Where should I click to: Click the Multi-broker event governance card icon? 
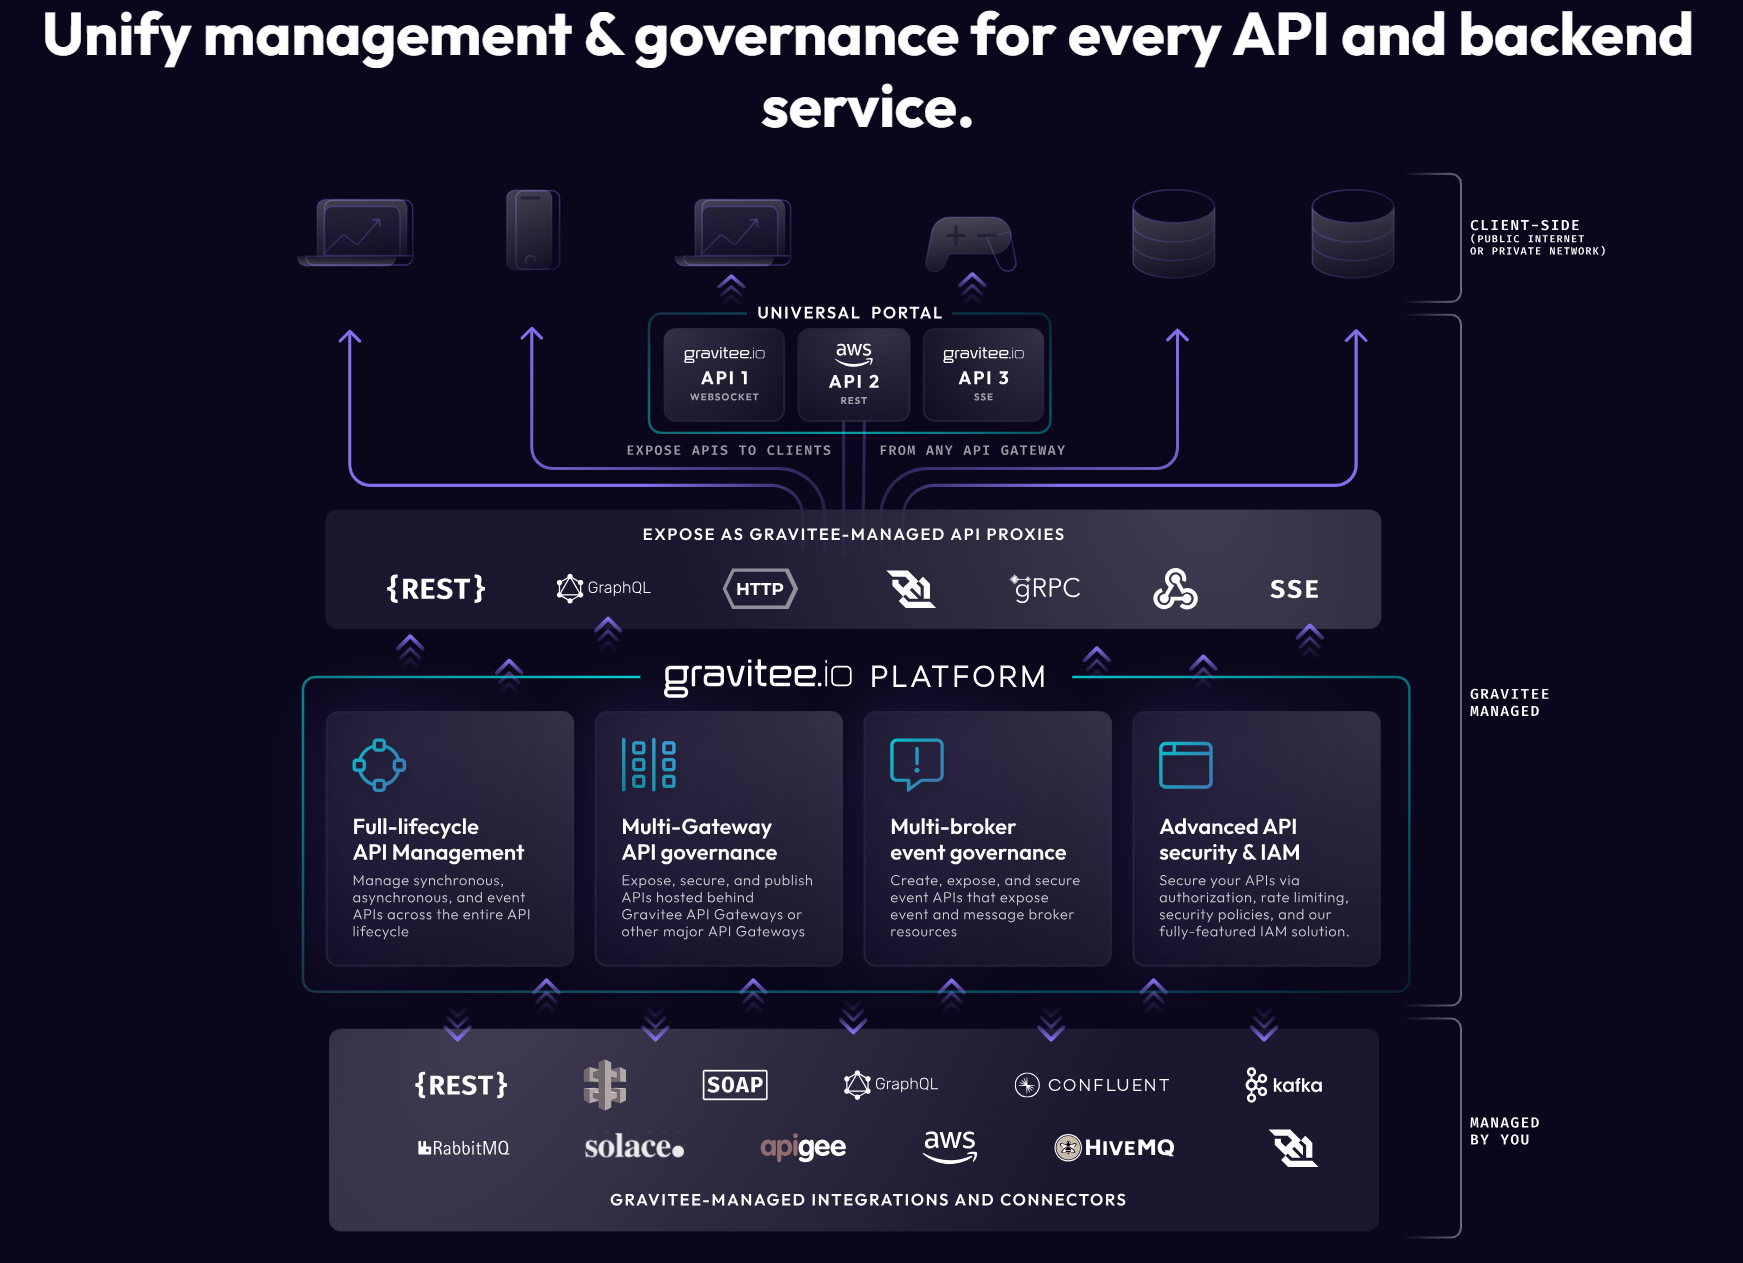[x=917, y=765]
